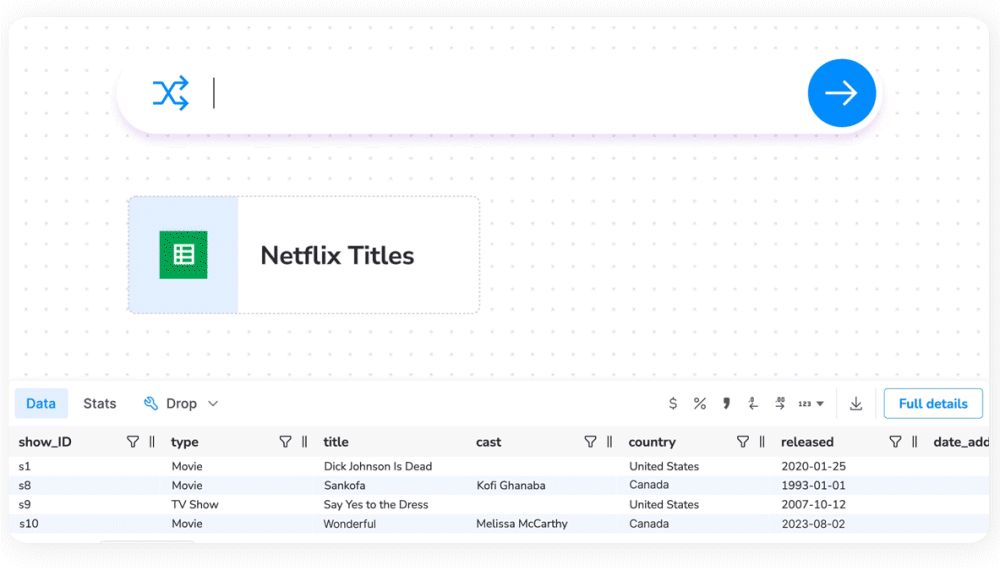Click the title Say Yes to the Dress

tap(376, 505)
